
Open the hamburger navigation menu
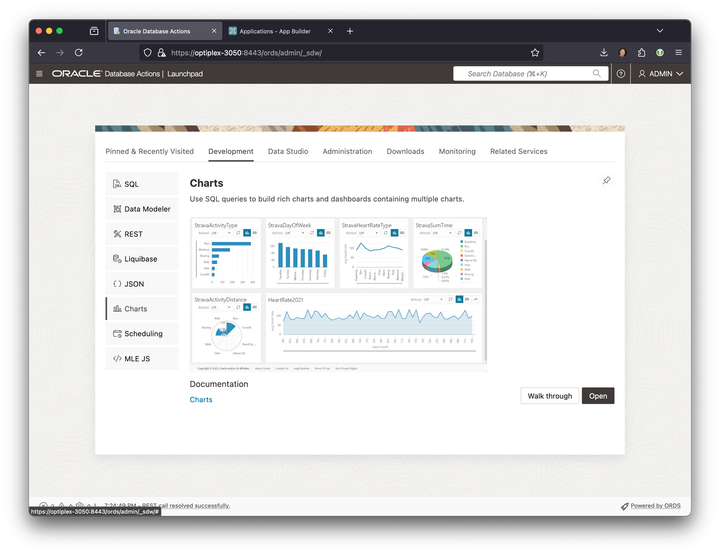click(39, 73)
